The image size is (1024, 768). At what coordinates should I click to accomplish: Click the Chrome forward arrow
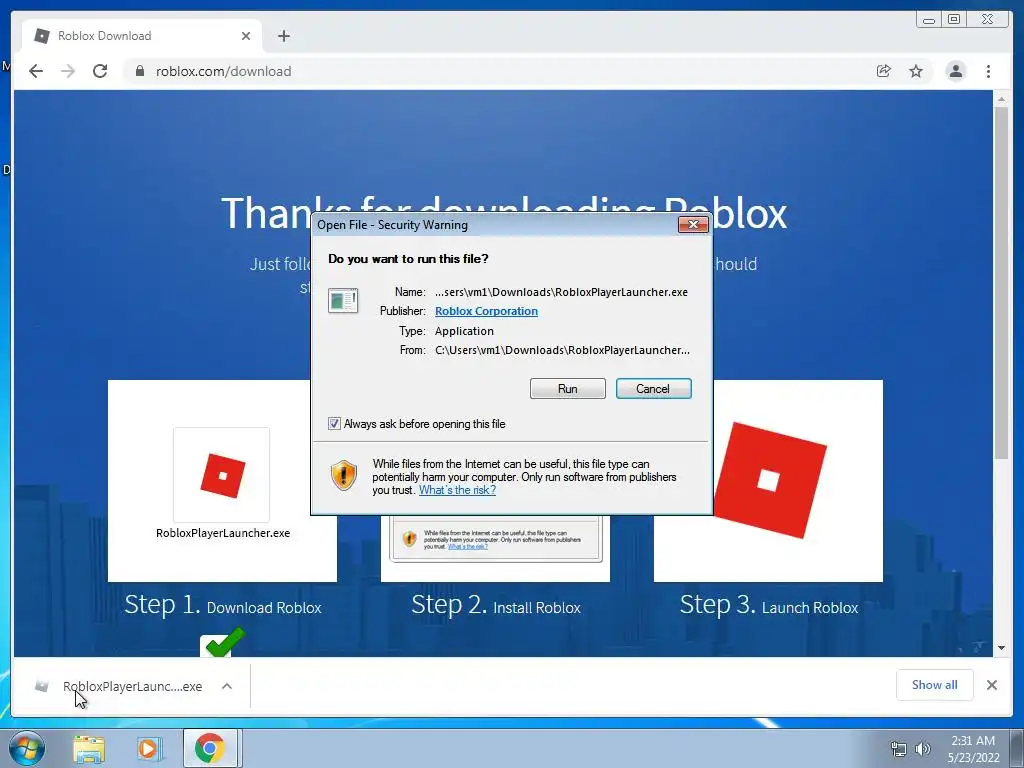pos(68,71)
